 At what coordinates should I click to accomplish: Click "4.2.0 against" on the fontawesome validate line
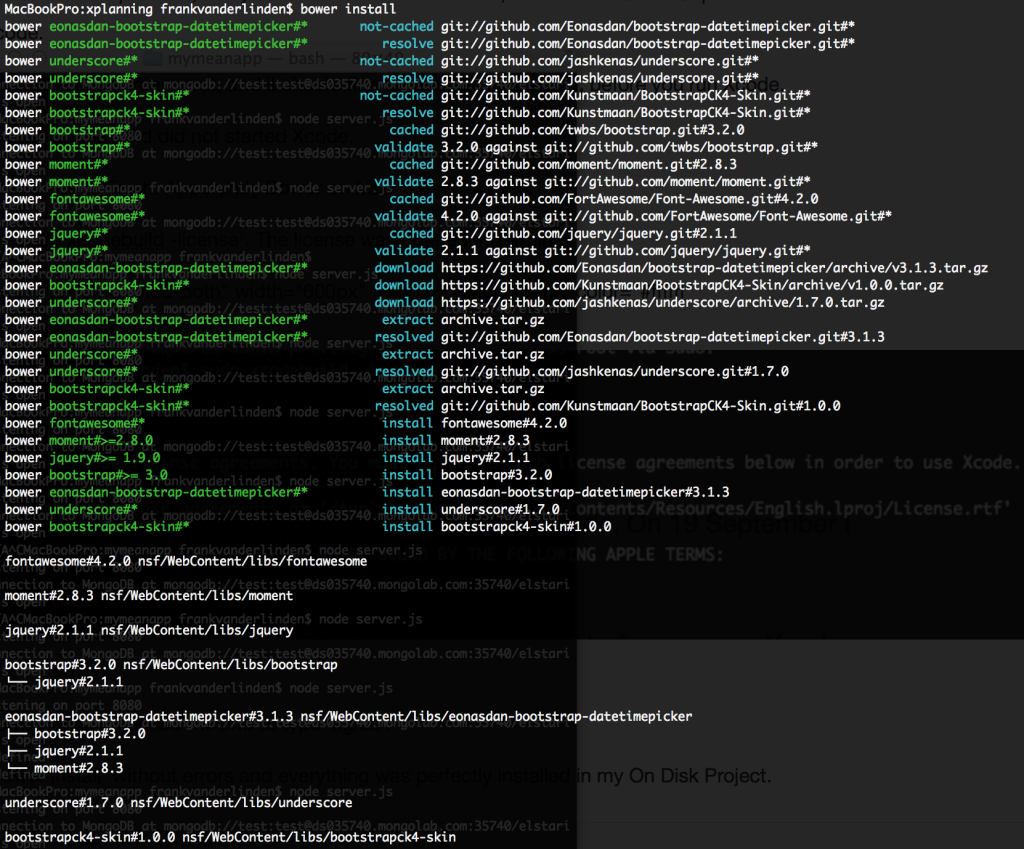pyautogui.click(x=489, y=217)
